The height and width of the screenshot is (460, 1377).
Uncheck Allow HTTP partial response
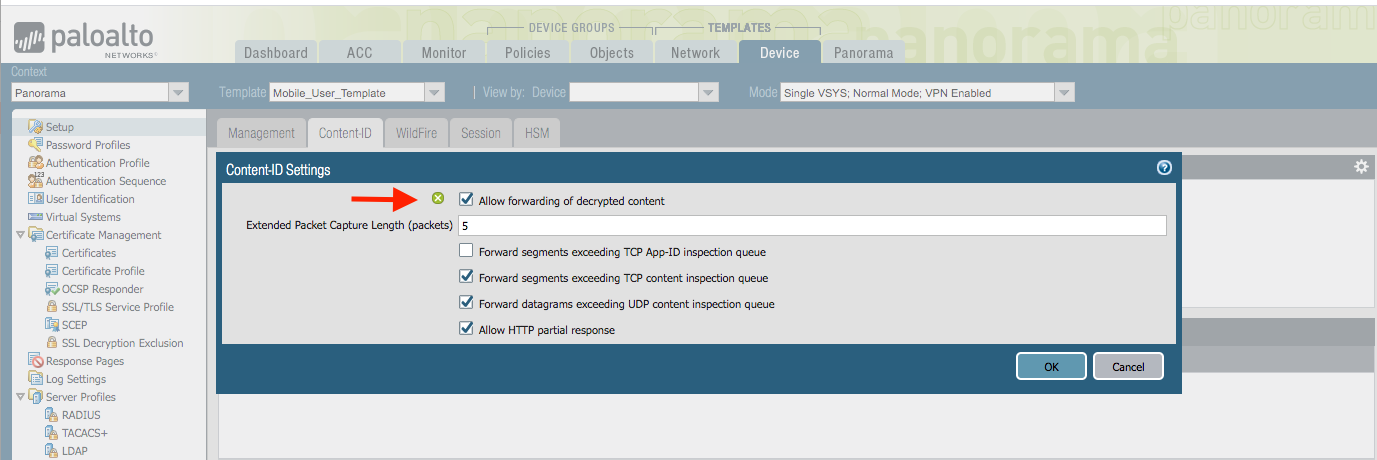point(466,329)
